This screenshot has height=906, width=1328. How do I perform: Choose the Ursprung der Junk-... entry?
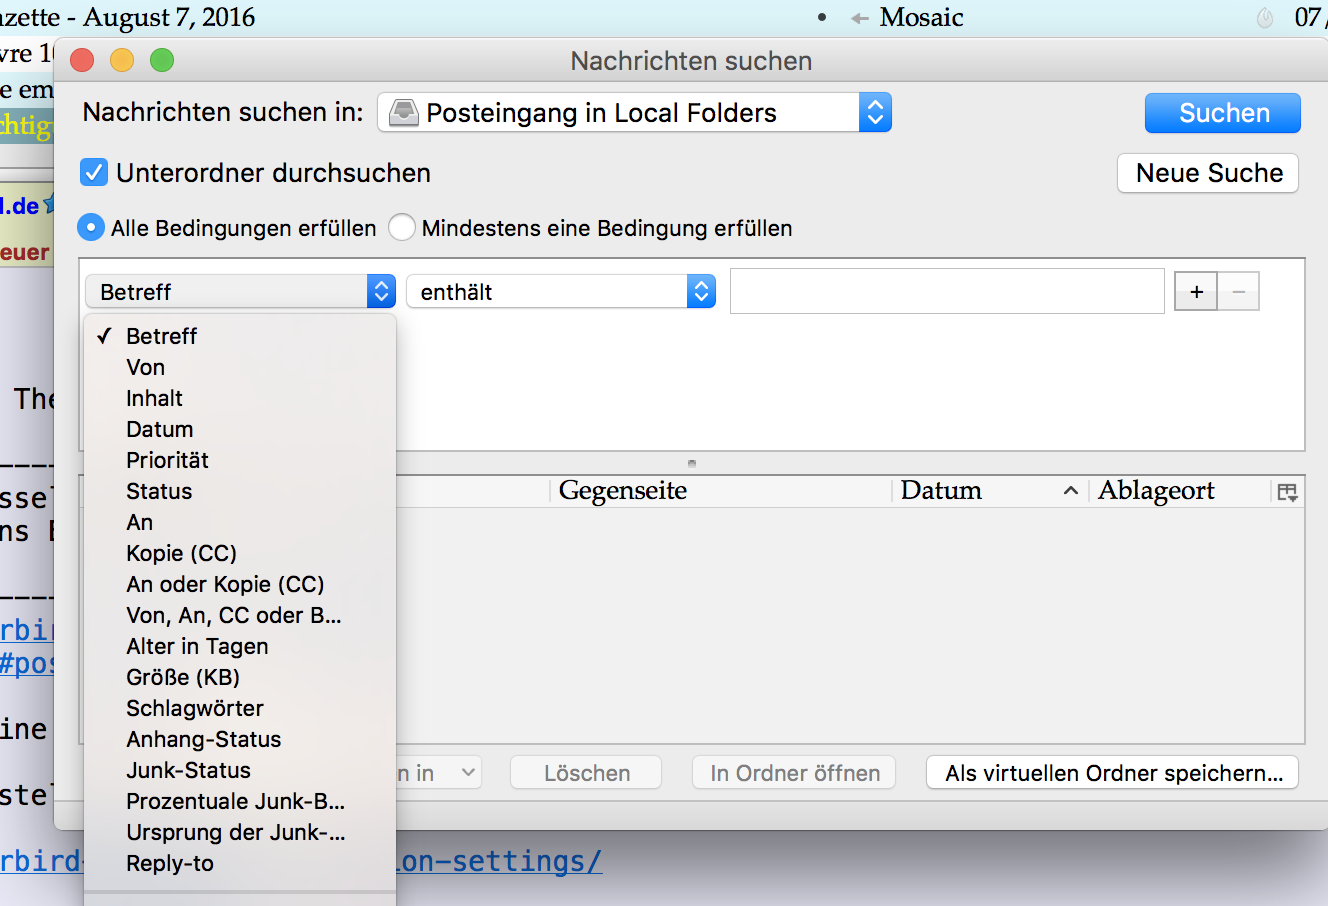(240, 832)
